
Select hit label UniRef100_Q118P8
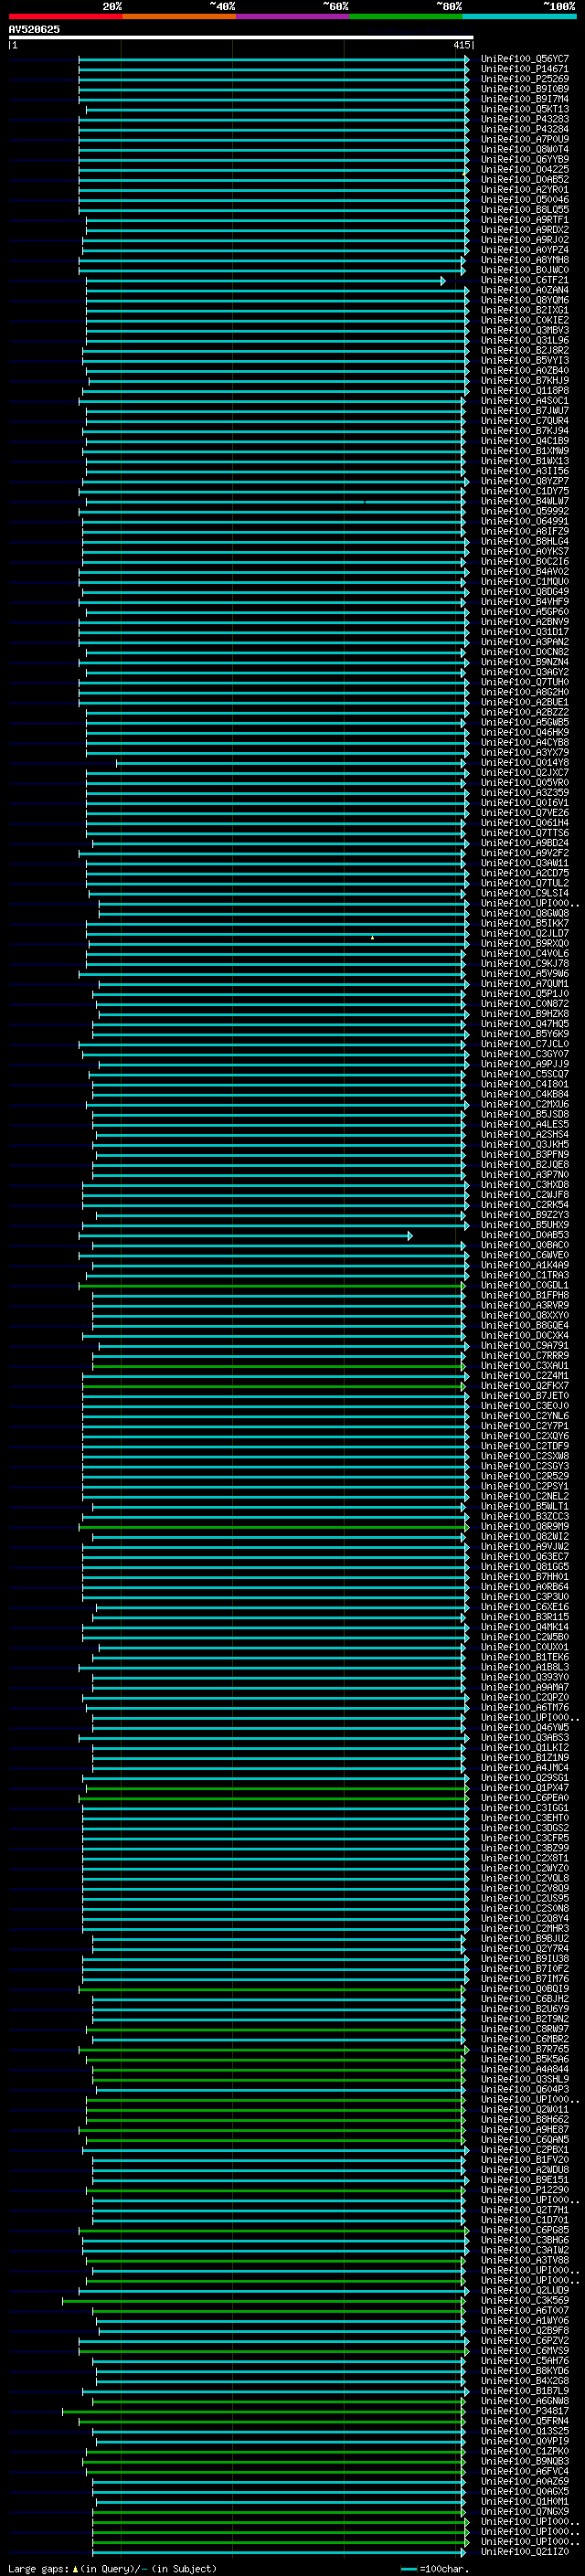pos(525,390)
